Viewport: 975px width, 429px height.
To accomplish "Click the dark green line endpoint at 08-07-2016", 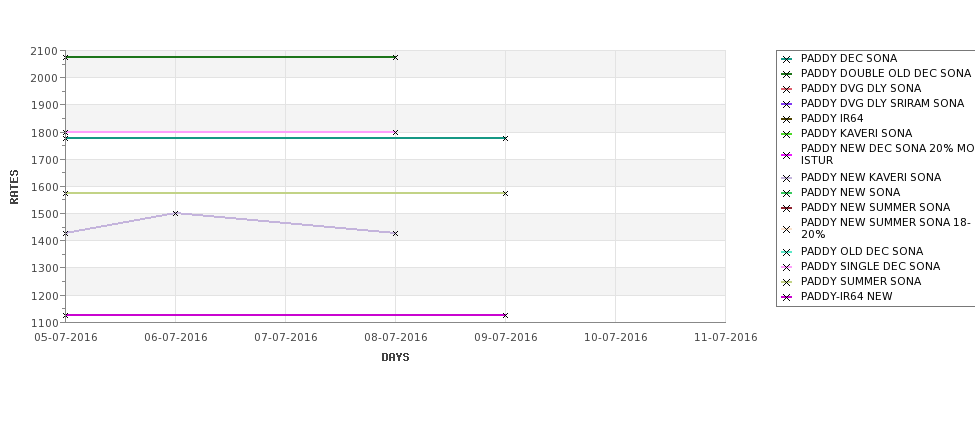I will point(395,57).
